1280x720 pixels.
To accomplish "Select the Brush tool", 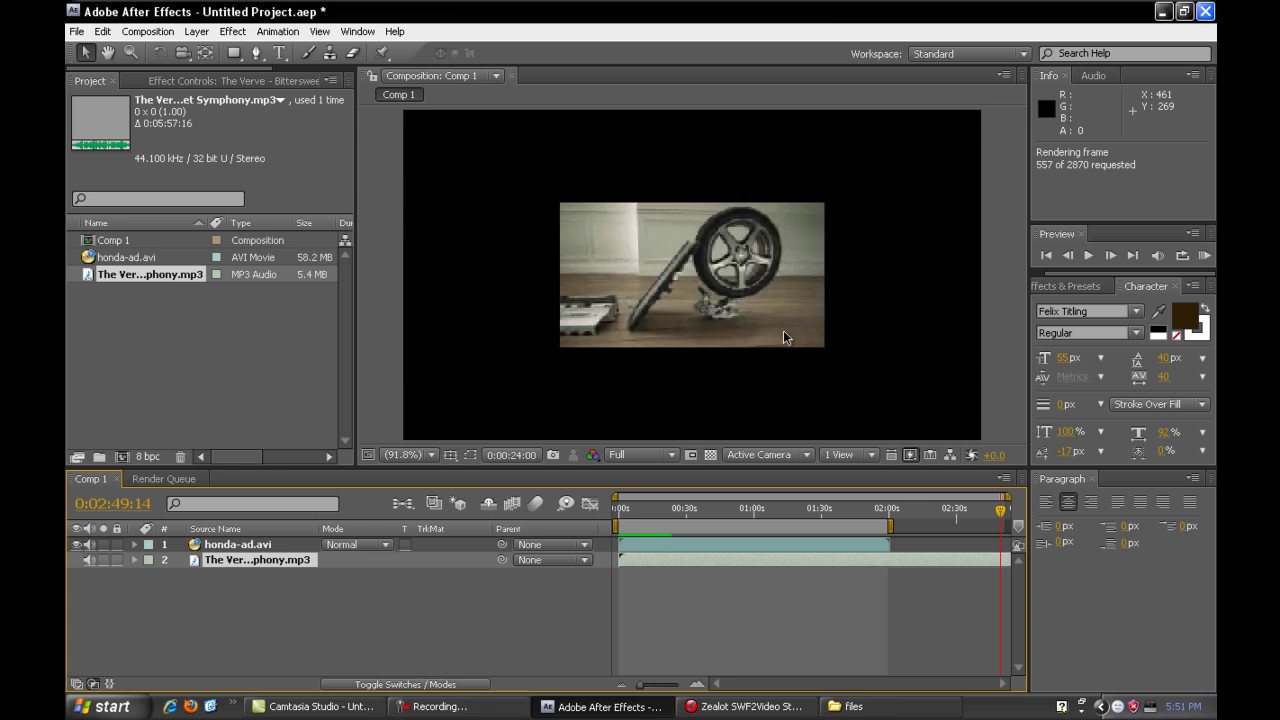I will pos(309,53).
